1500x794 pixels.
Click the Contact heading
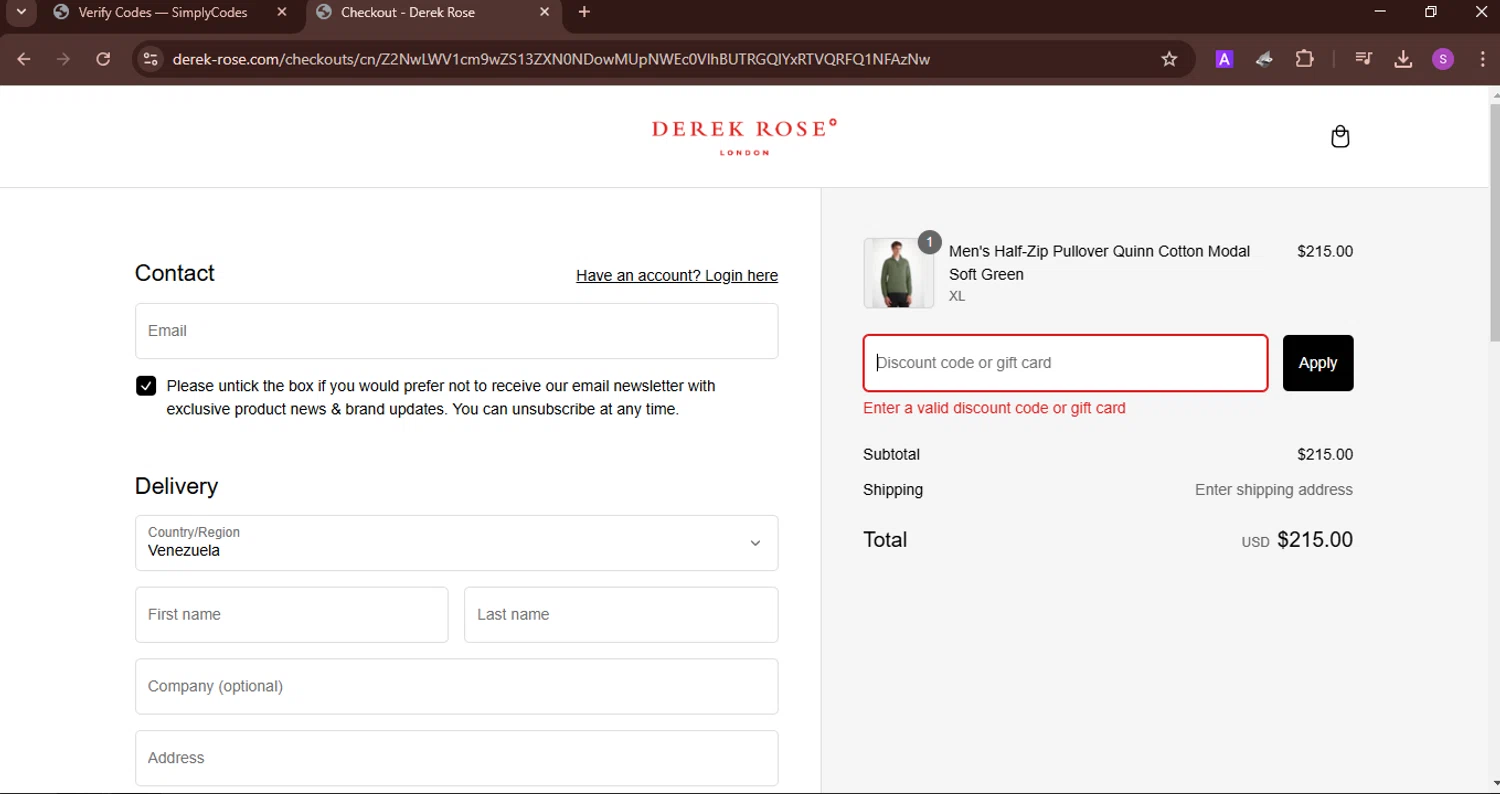175,273
